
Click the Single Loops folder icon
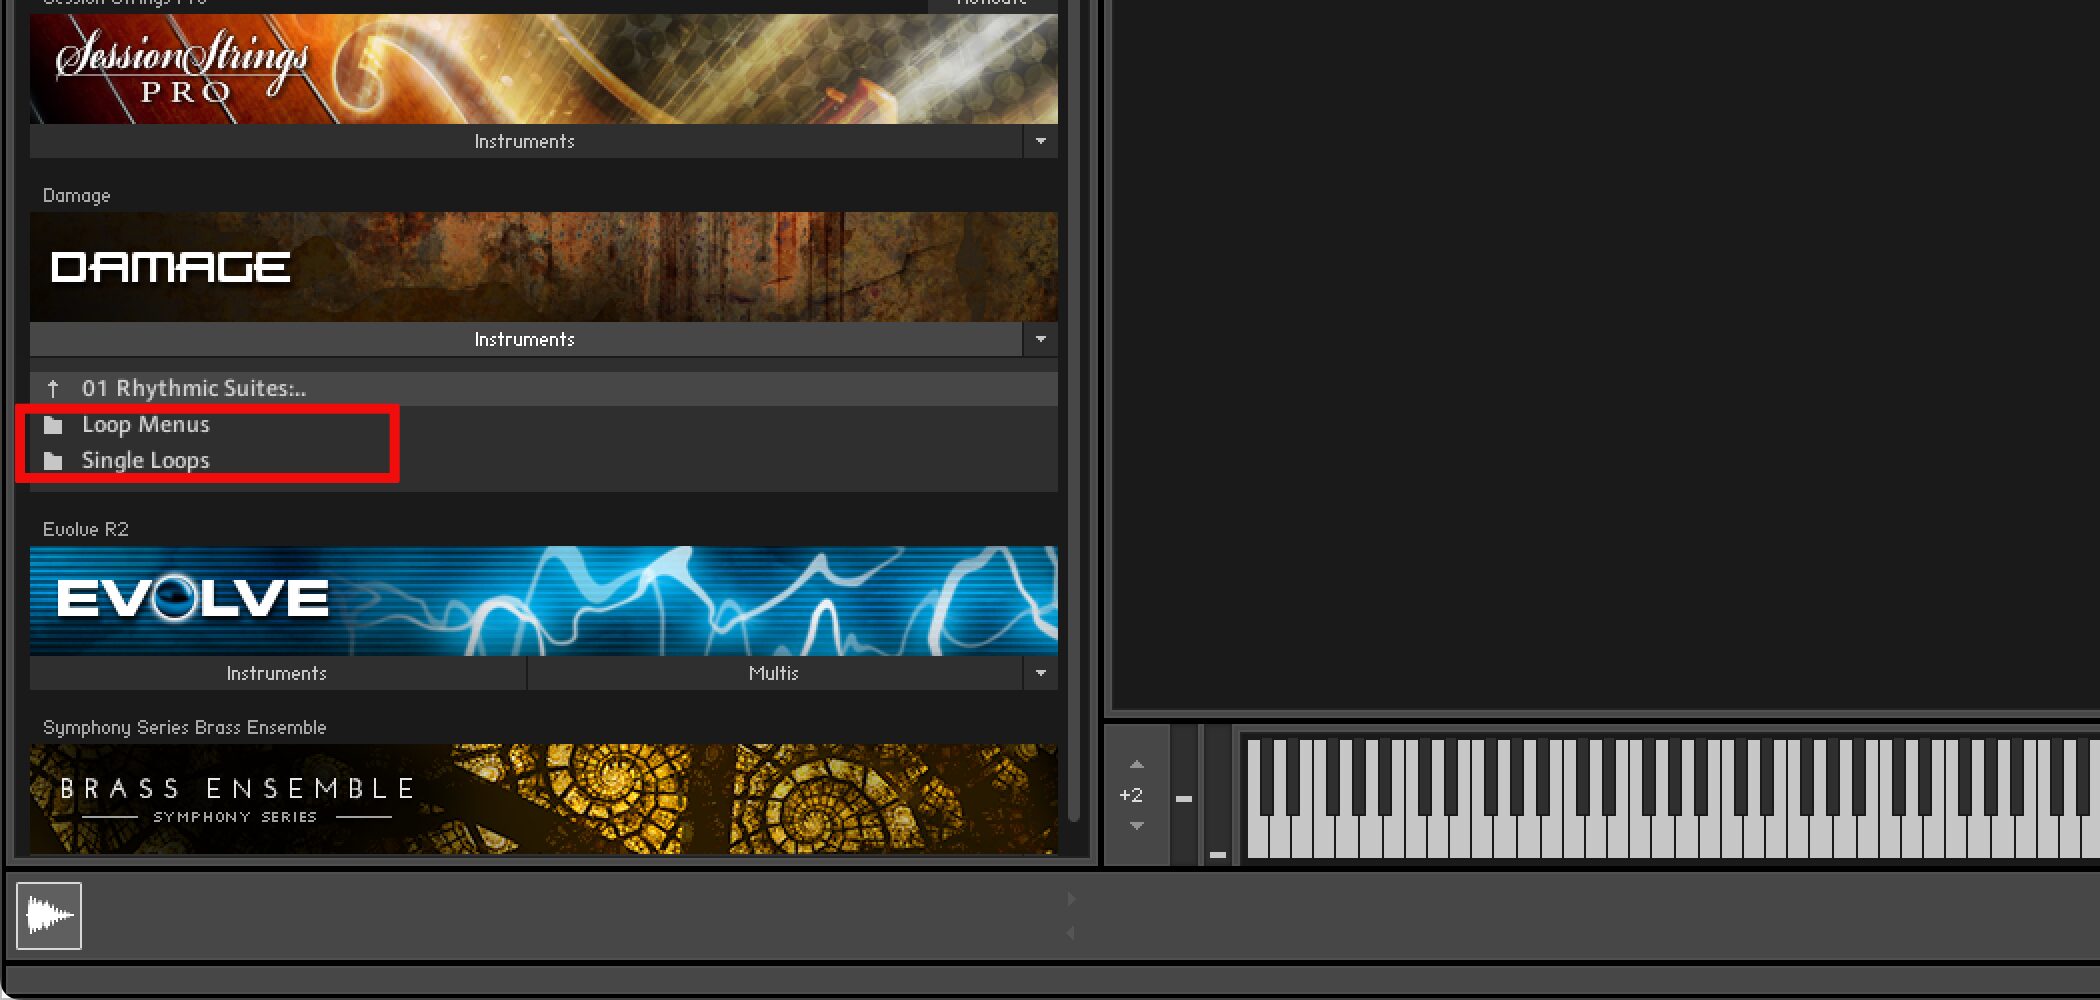[53, 461]
